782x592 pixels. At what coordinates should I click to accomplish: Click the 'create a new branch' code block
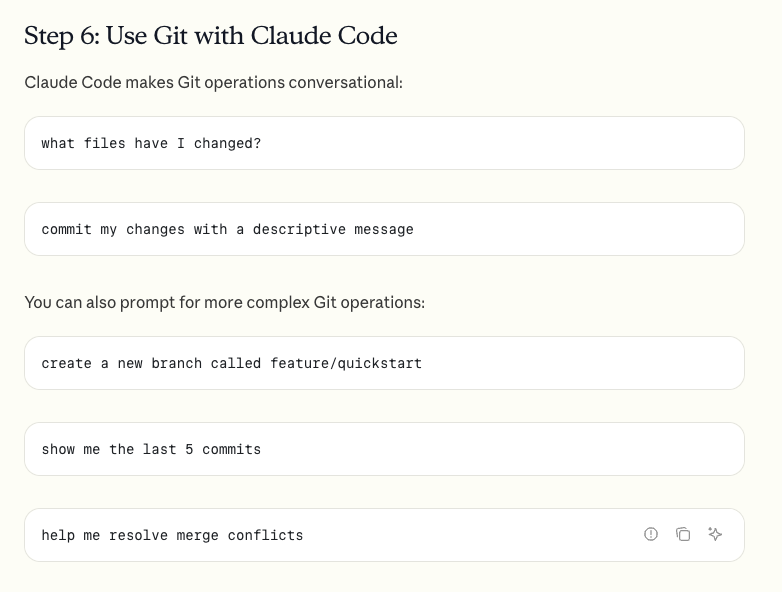pyautogui.click(x=384, y=363)
